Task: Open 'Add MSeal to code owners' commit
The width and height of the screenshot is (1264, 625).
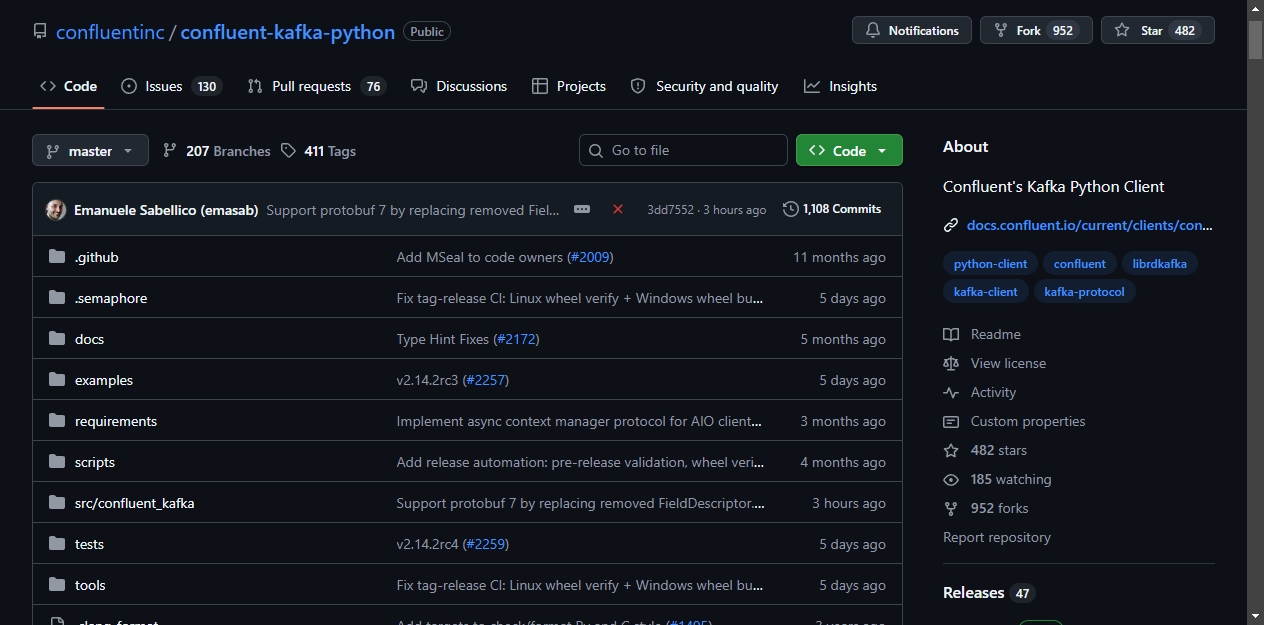Action: (x=480, y=257)
